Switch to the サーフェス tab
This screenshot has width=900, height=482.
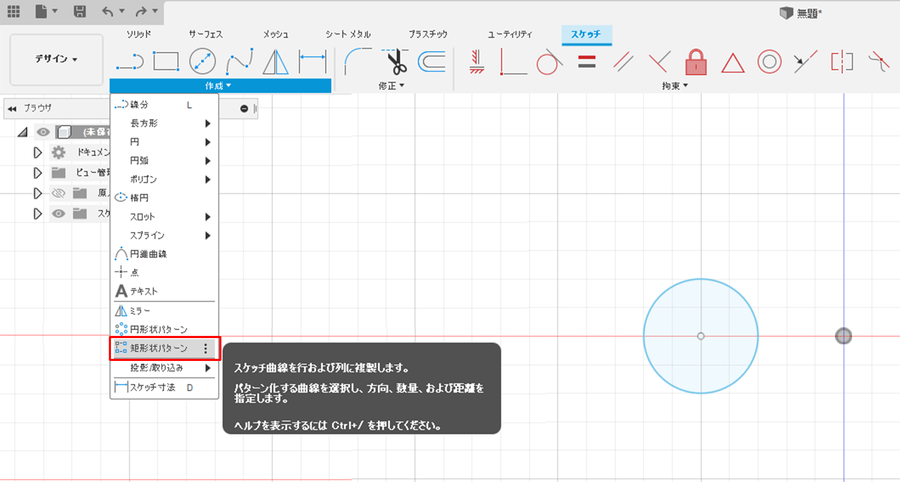click(205, 34)
